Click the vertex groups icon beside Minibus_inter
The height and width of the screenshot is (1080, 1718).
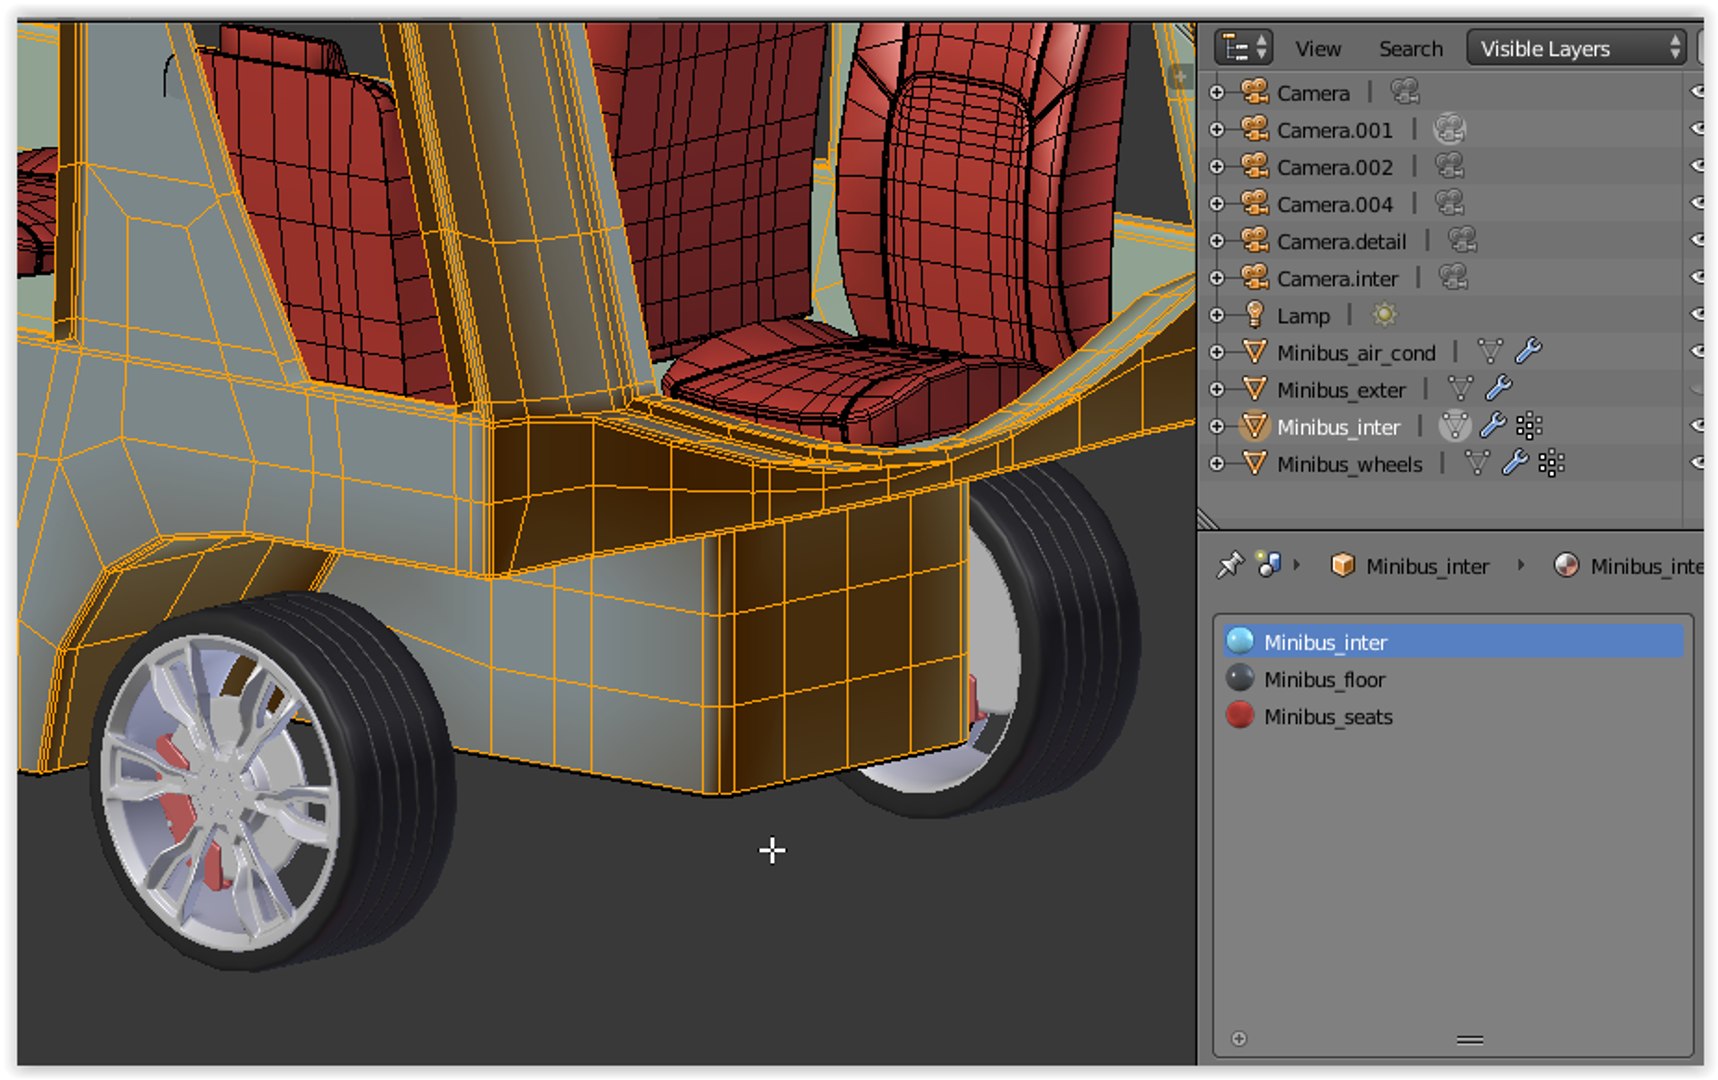pos(1529,427)
